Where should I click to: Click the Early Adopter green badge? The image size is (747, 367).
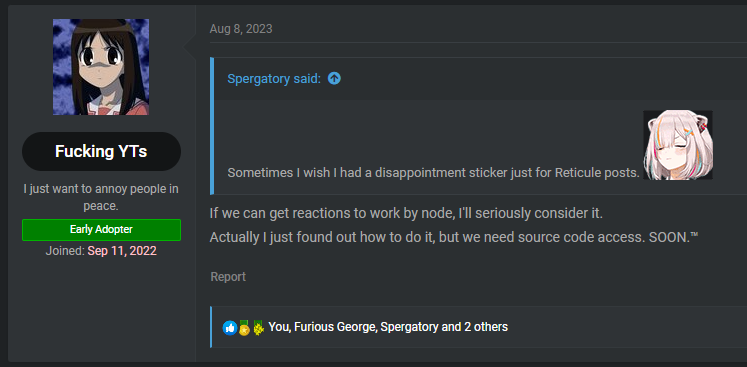101,230
